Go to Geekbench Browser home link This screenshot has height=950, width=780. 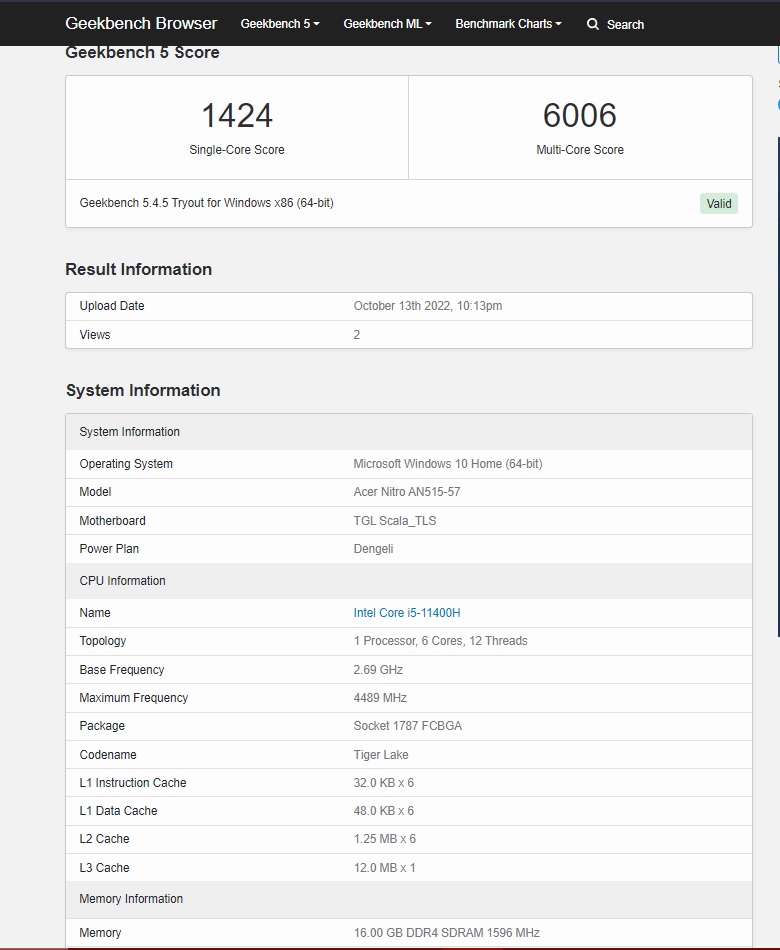coord(141,23)
